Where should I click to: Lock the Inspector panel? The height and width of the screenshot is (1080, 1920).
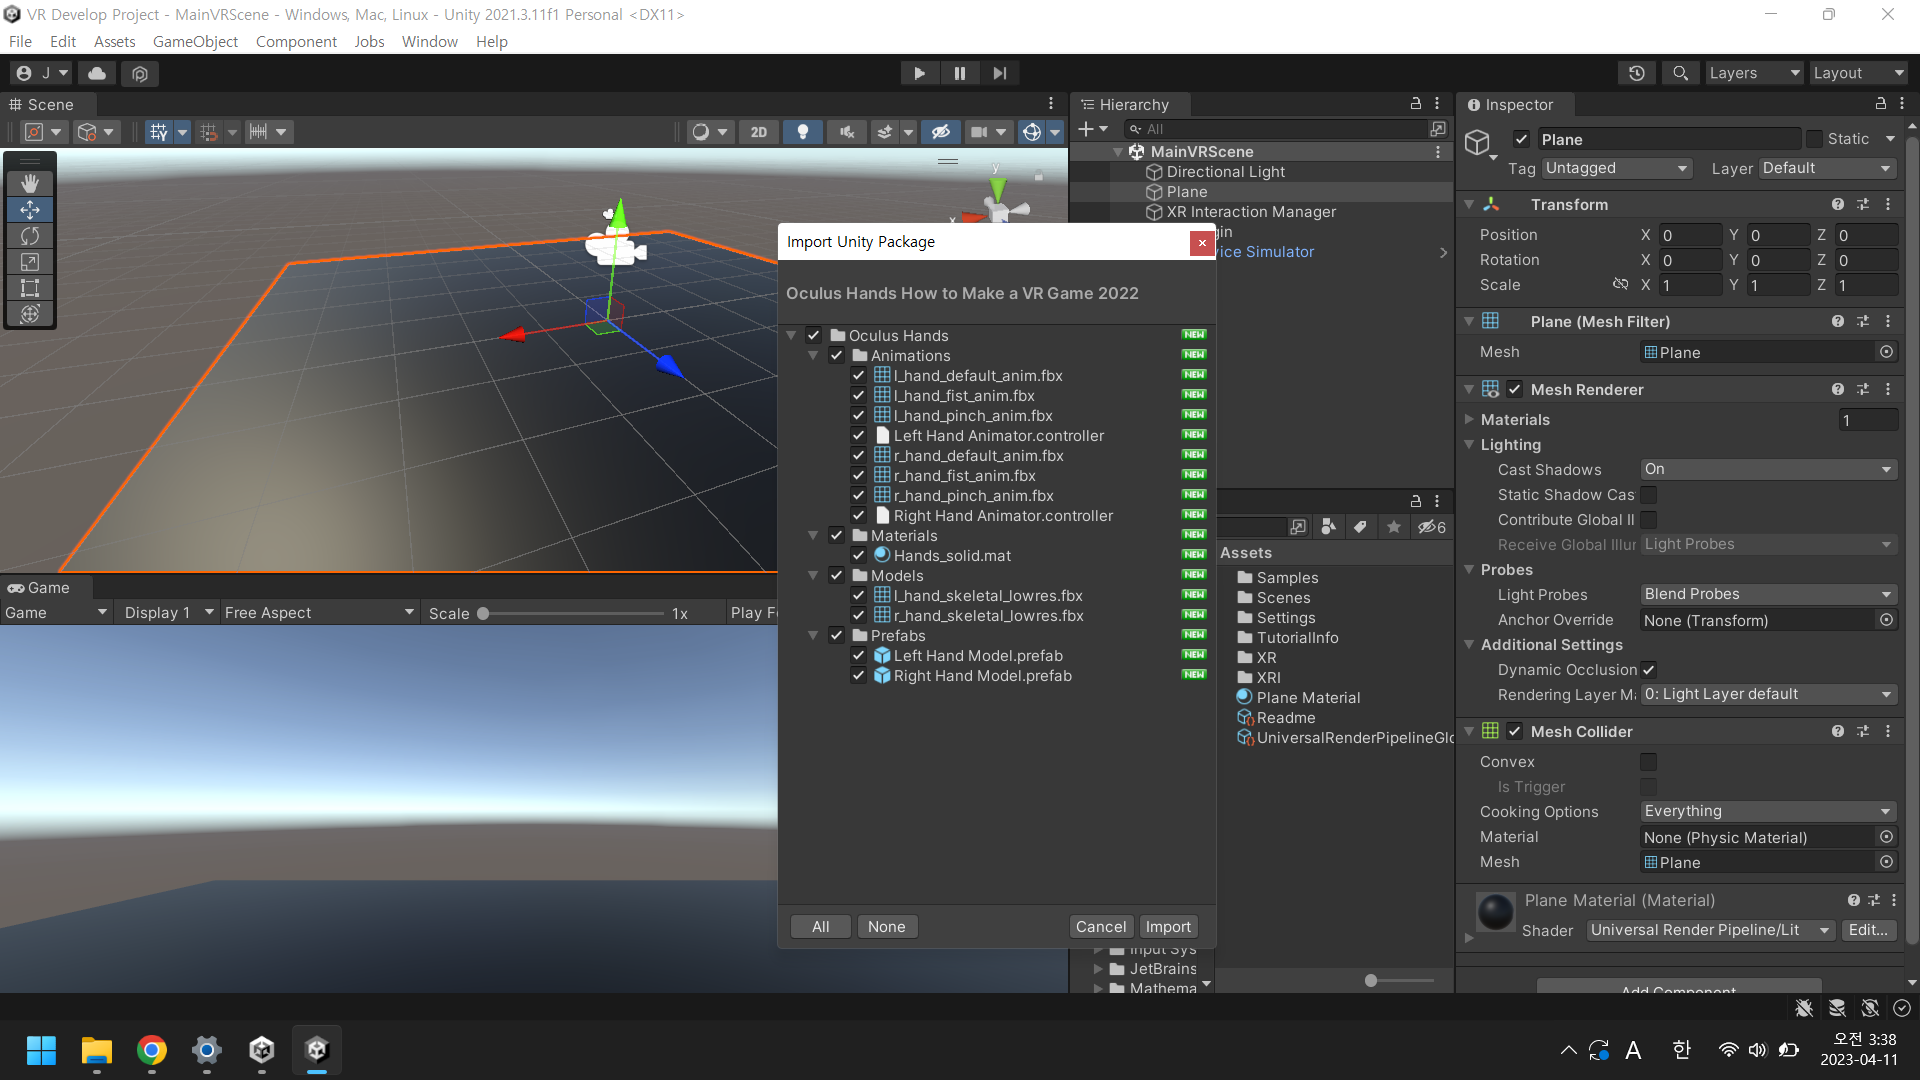[x=1881, y=104]
